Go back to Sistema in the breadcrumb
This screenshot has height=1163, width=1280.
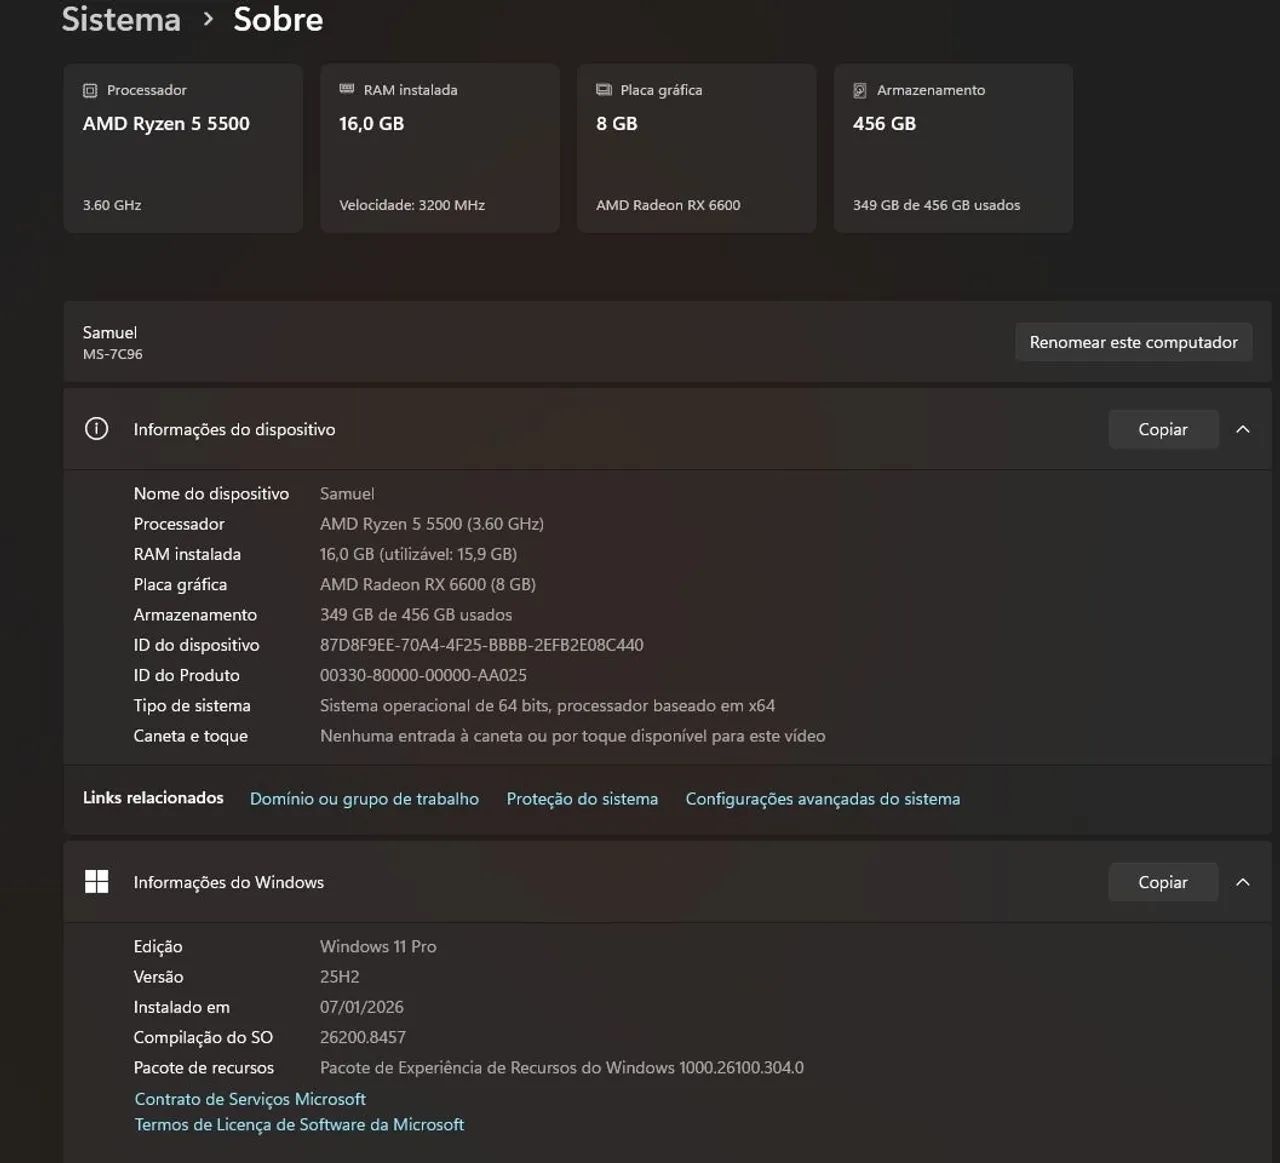click(121, 19)
